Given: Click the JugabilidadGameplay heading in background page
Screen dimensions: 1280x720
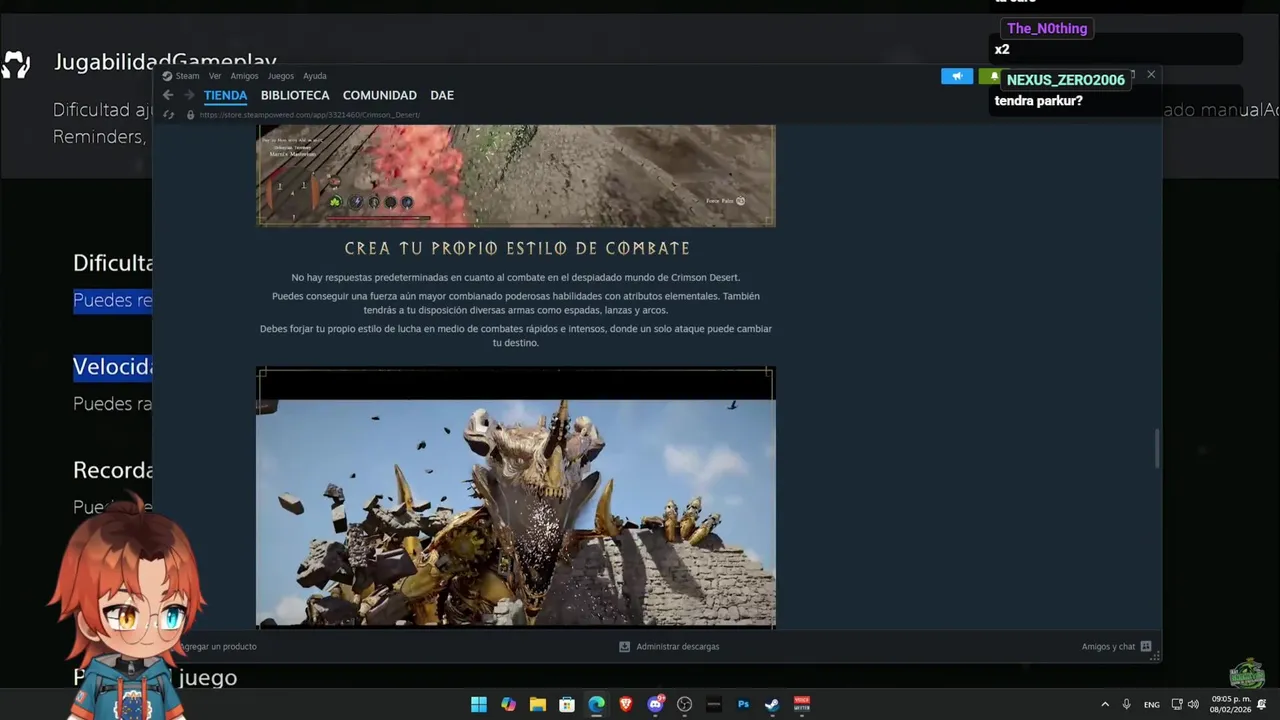Looking at the screenshot, I should click(x=165, y=61).
